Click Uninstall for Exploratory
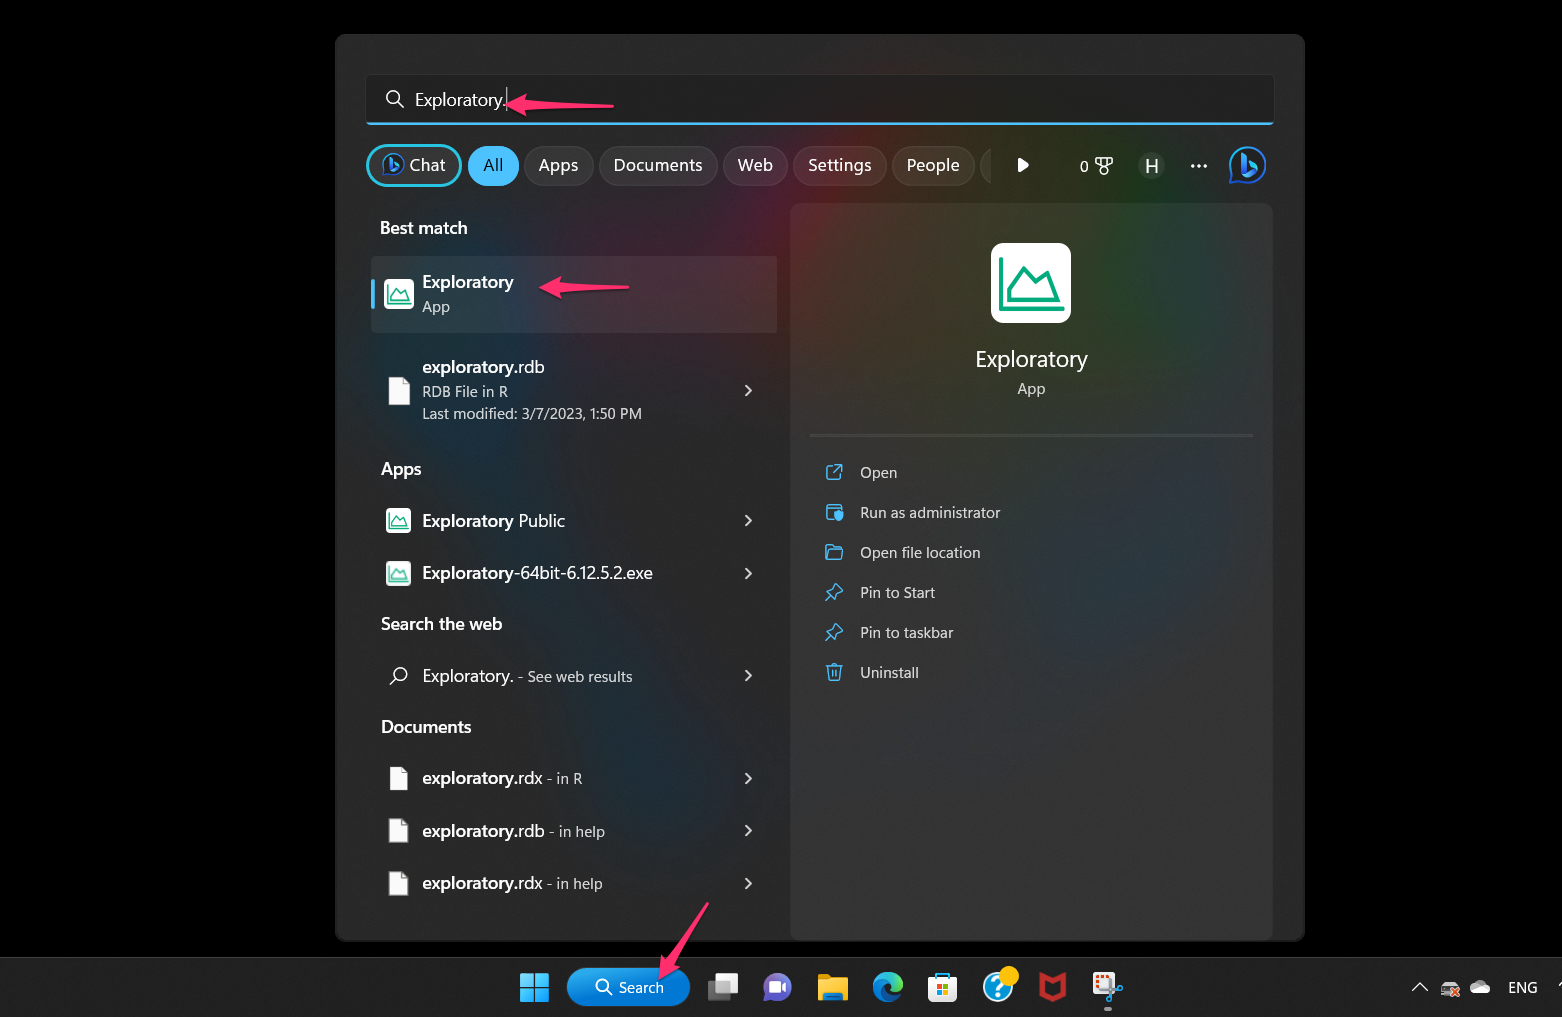1562x1017 pixels. (889, 672)
